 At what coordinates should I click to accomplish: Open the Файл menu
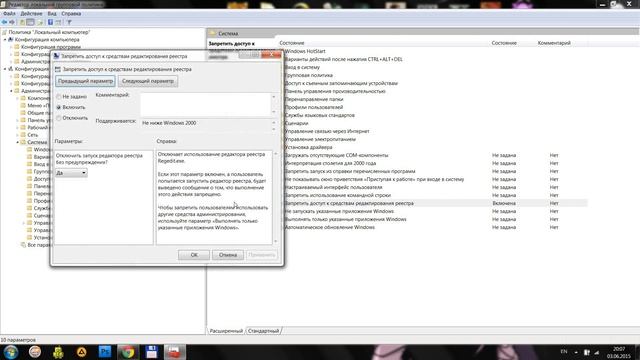tap(9, 13)
